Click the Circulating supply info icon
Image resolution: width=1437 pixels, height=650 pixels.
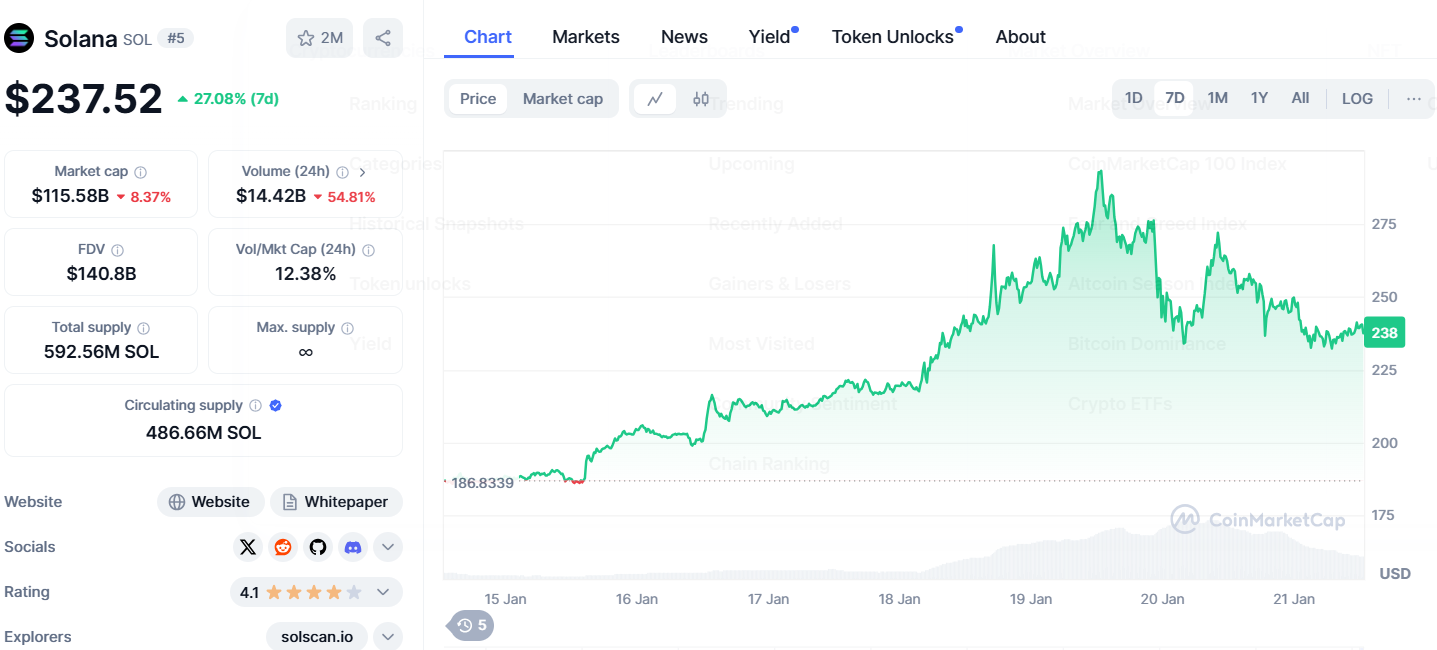[256, 406]
